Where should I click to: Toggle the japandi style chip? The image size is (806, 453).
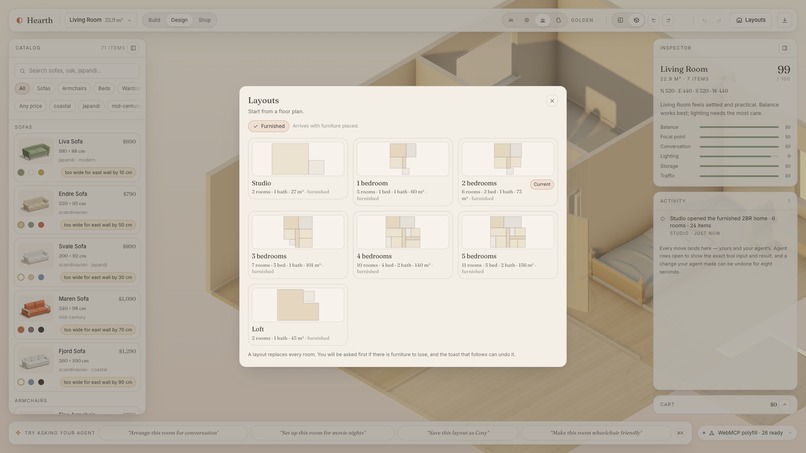coord(91,106)
